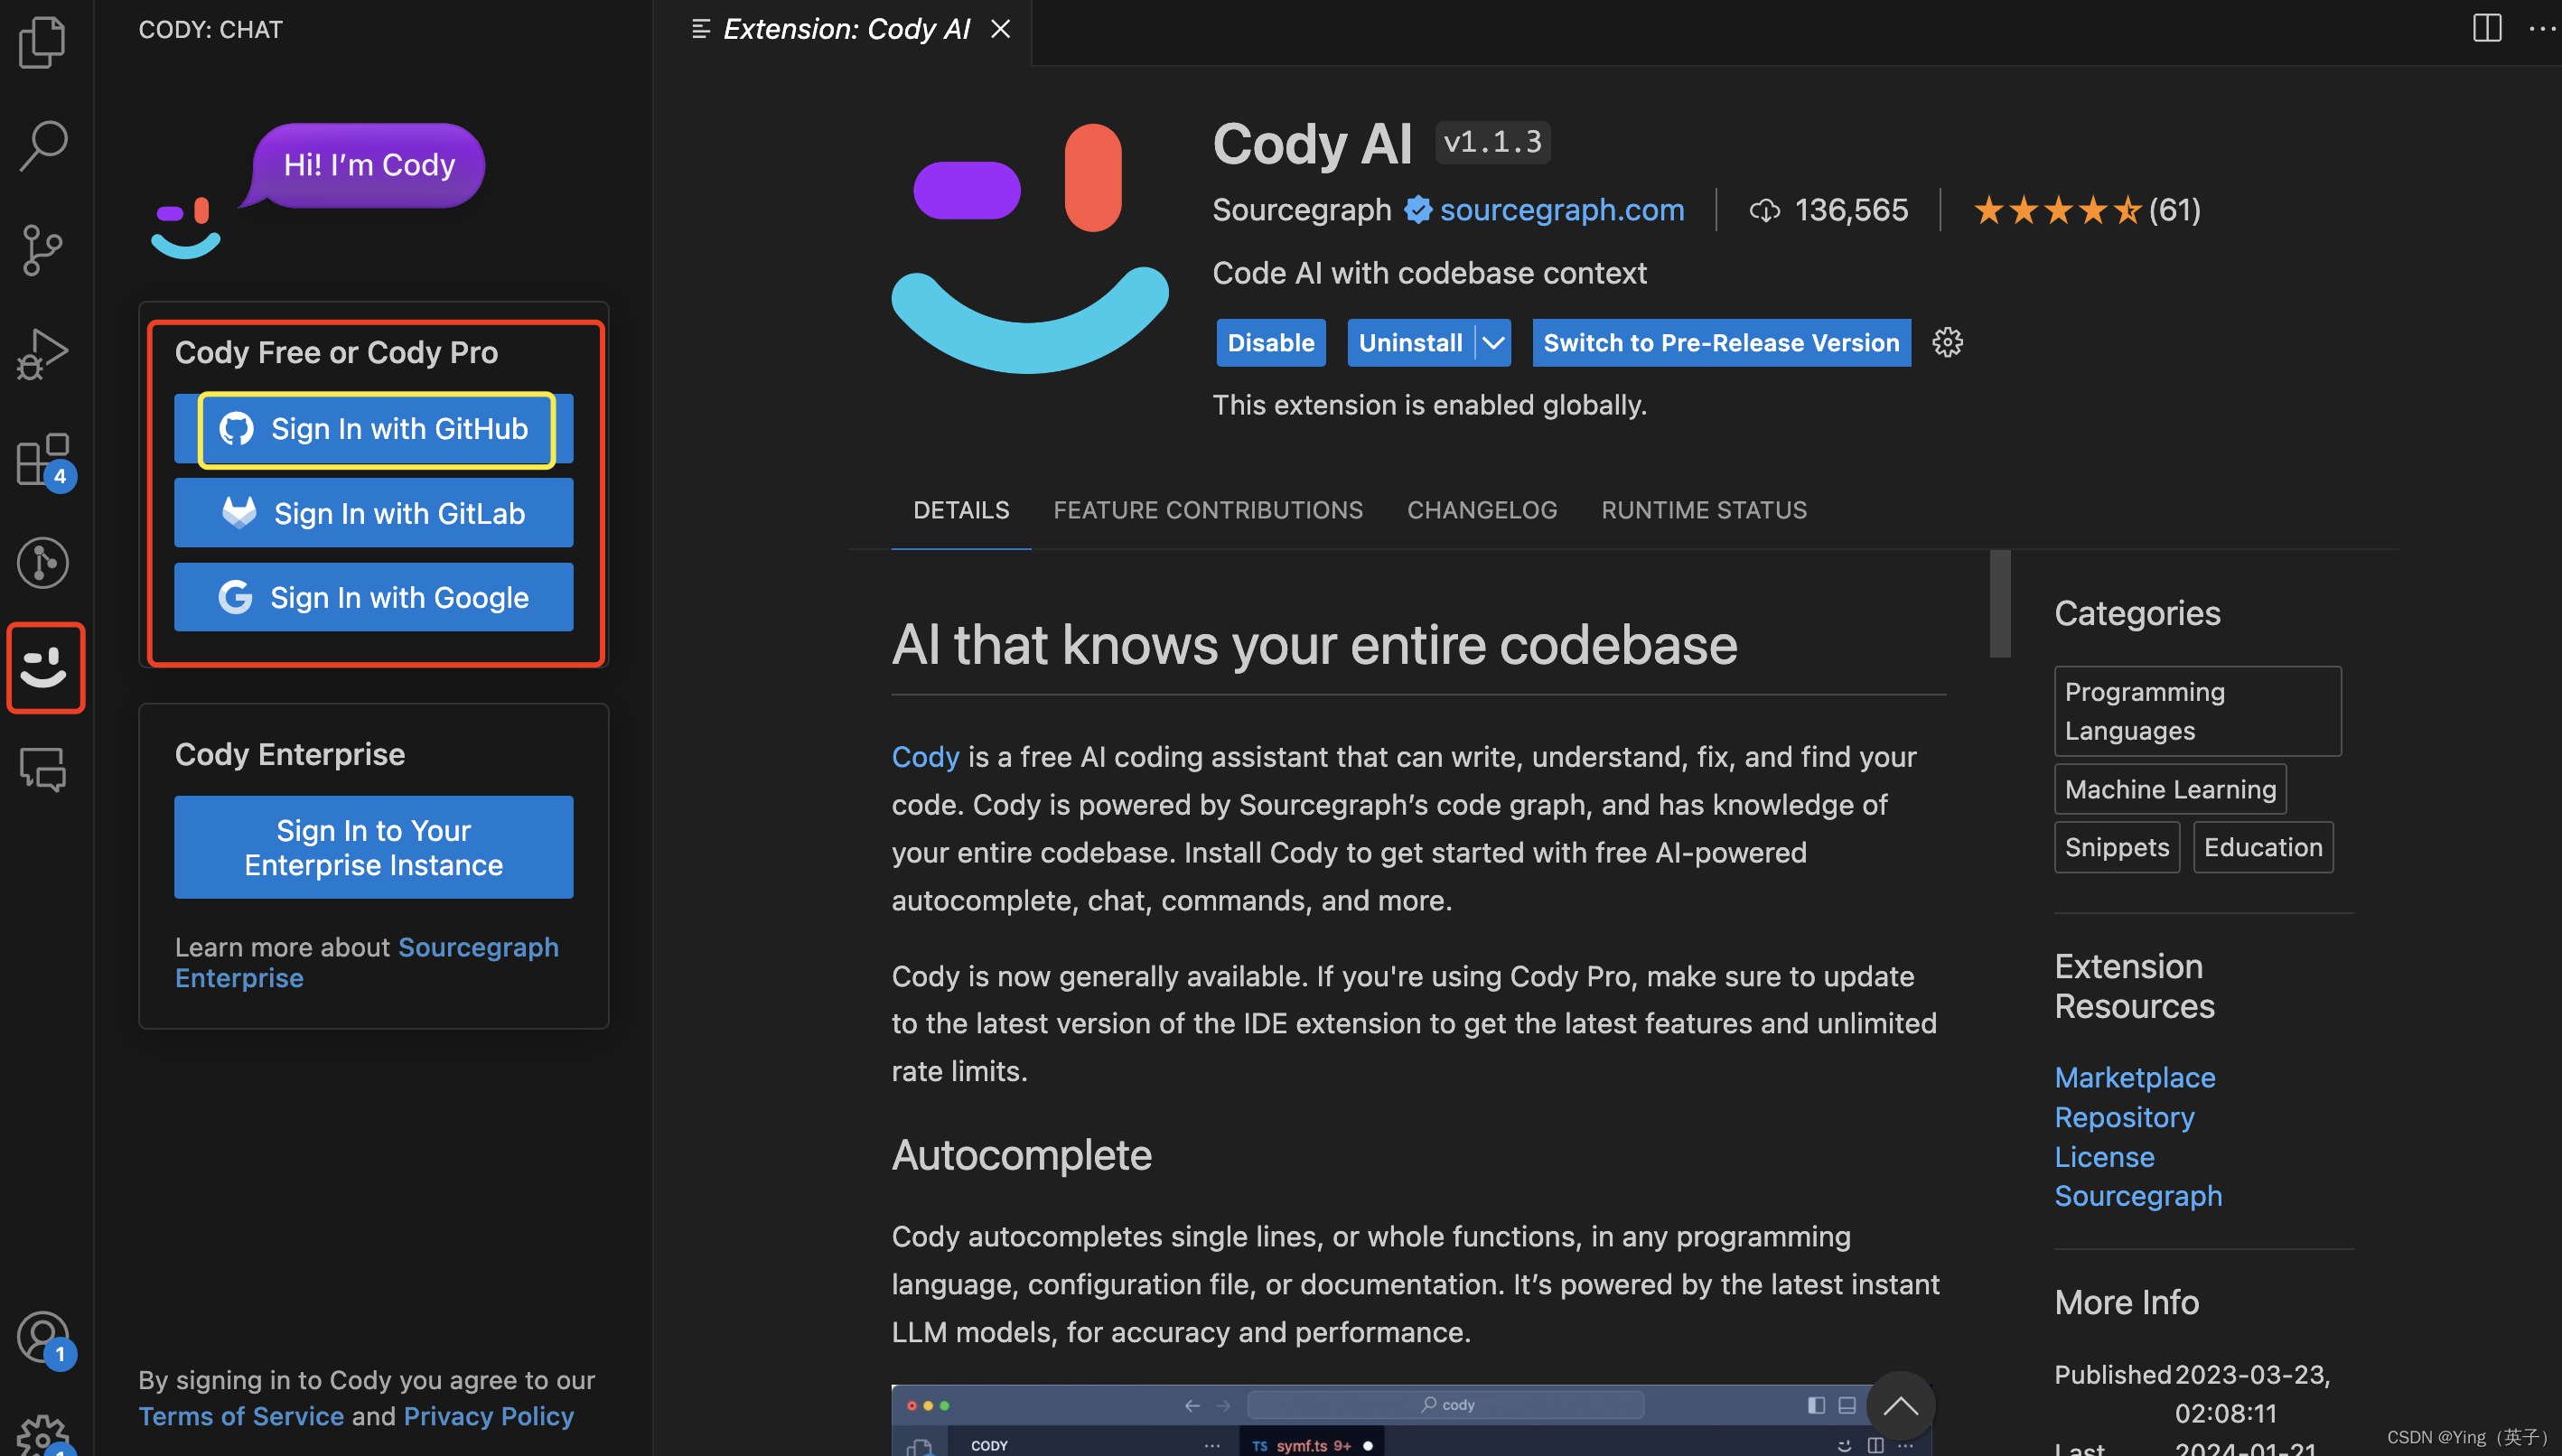Screen dimensions: 2562x1456
Task: Open the extension settings gear beside Pre-Release button
Action: (1948, 342)
